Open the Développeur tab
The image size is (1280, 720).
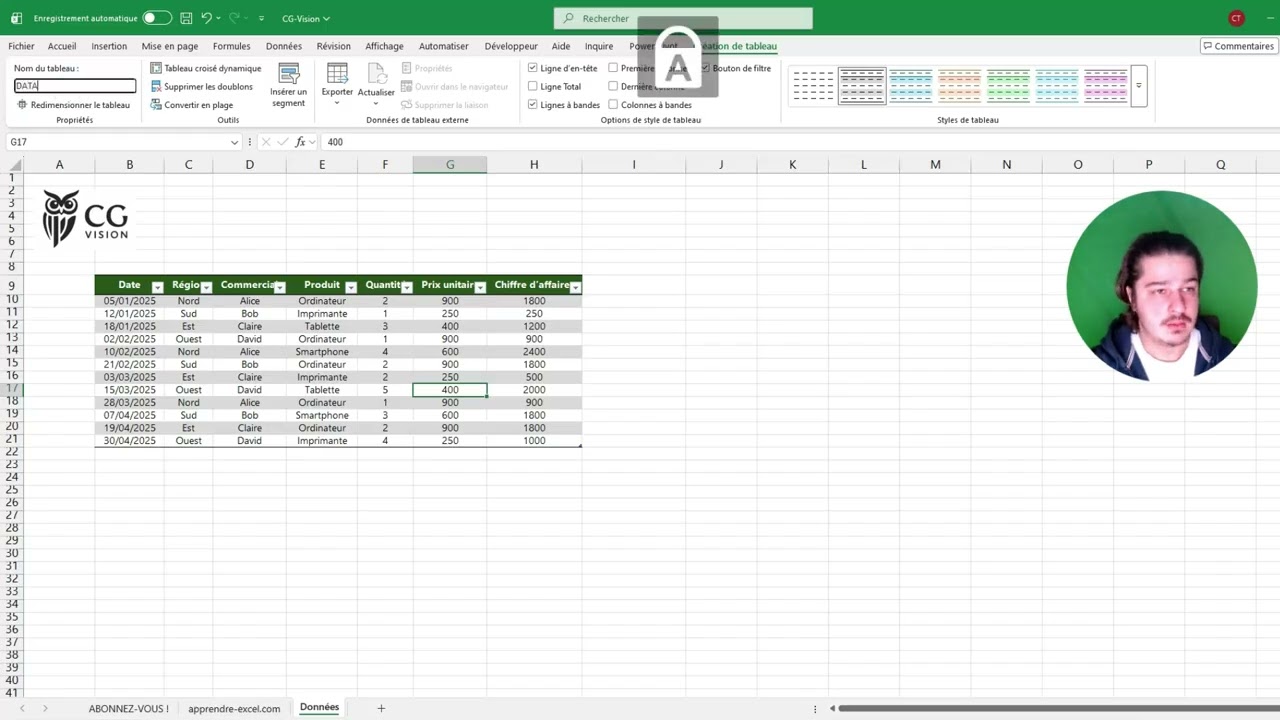511,46
